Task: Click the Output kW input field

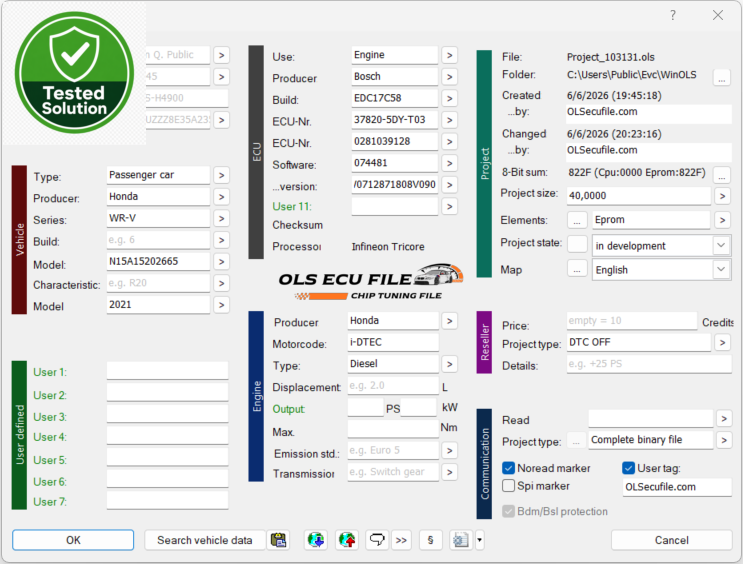Action: [x=418, y=408]
